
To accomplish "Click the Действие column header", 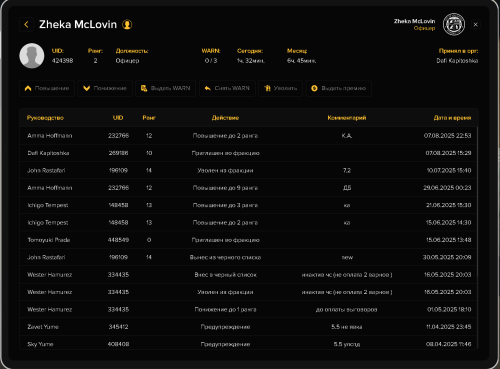I will click(x=225, y=118).
